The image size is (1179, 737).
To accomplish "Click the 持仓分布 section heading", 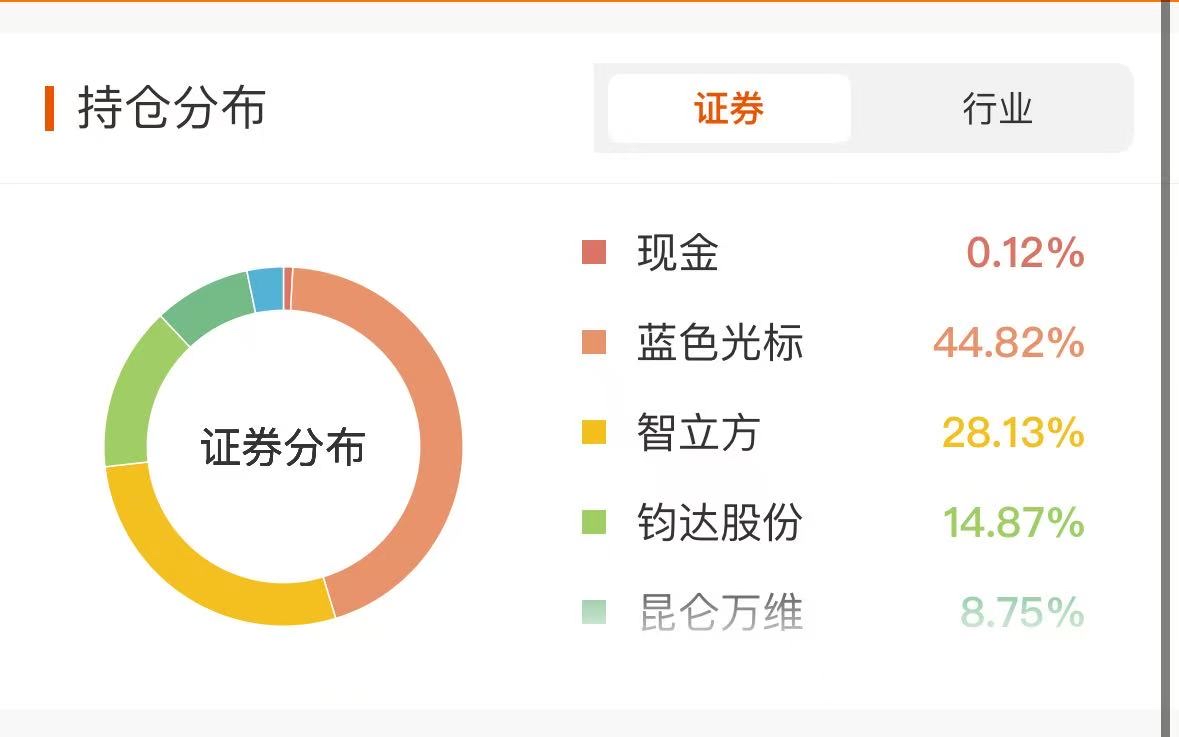I will pos(171,108).
